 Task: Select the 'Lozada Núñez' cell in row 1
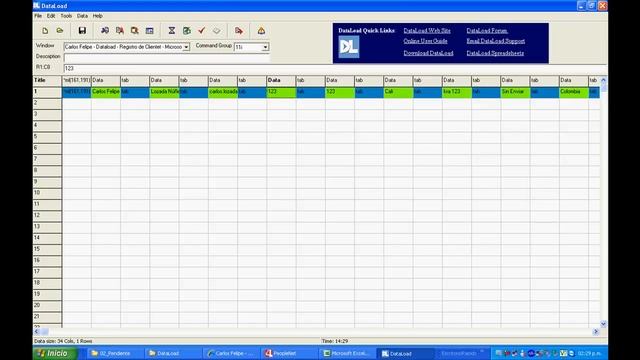[164, 92]
